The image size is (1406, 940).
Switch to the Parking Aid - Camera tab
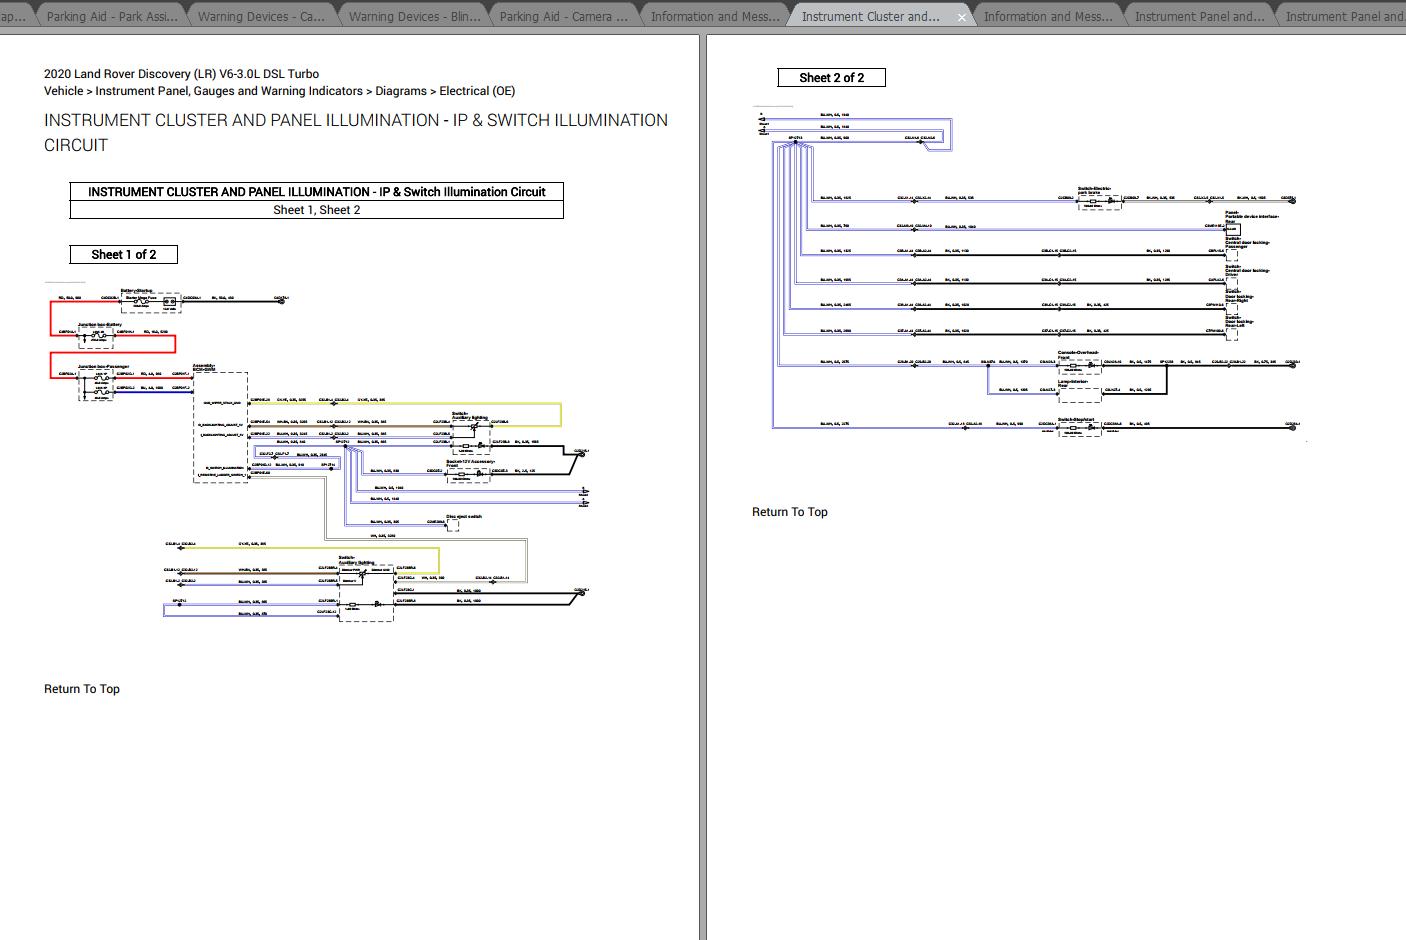tap(562, 15)
